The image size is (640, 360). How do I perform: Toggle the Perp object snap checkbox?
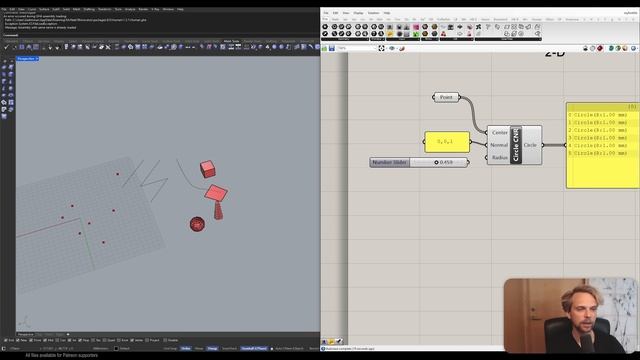click(x=80, y=340)
